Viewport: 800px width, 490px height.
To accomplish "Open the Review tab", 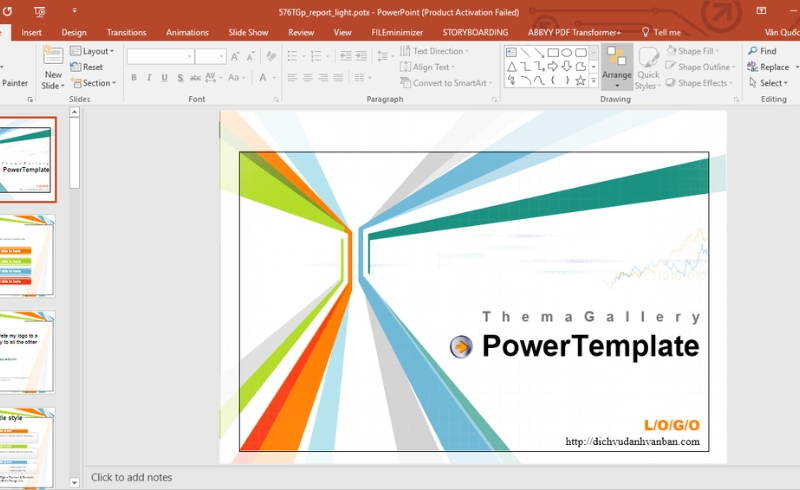I will click(x=301, y=32).
